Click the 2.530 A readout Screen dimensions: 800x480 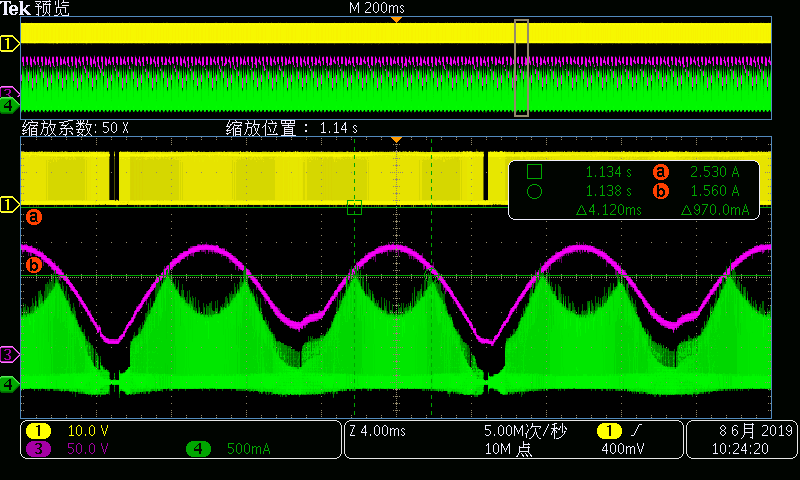[x=714, y=172]
